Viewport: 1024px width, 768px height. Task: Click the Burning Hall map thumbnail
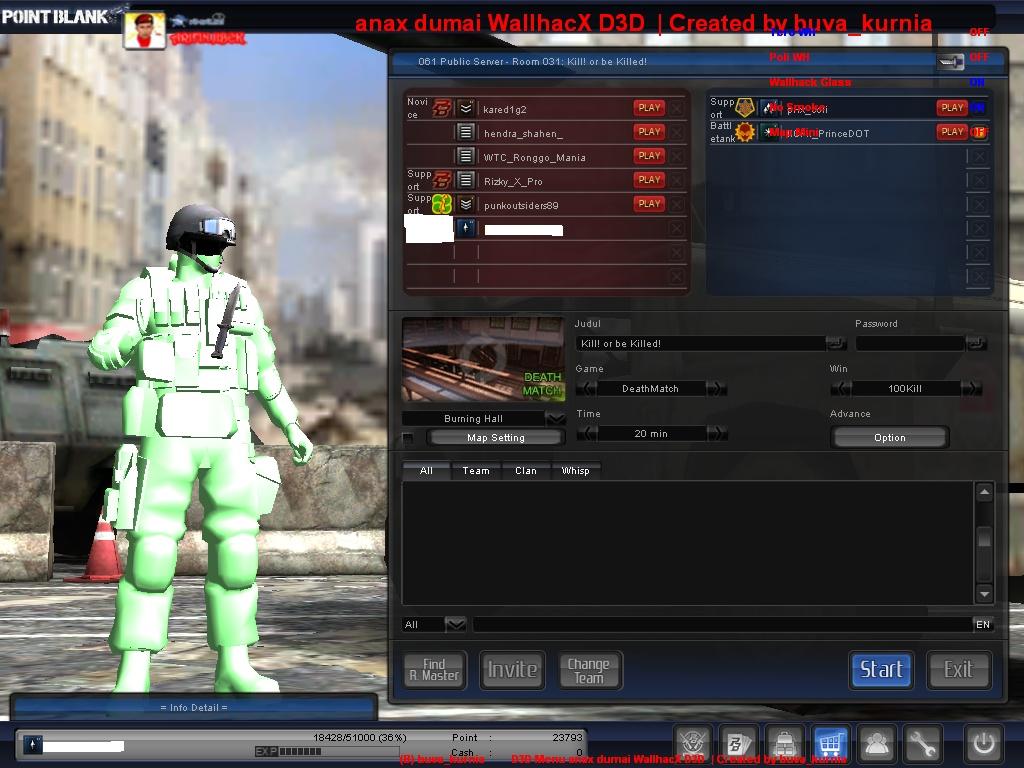click(483, 360)
